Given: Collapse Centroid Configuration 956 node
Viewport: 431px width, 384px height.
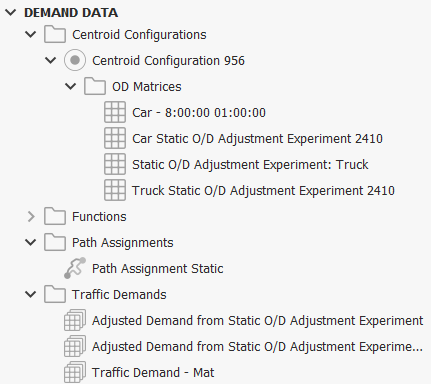Looking at the screenshot, I should tap(51, 60).
